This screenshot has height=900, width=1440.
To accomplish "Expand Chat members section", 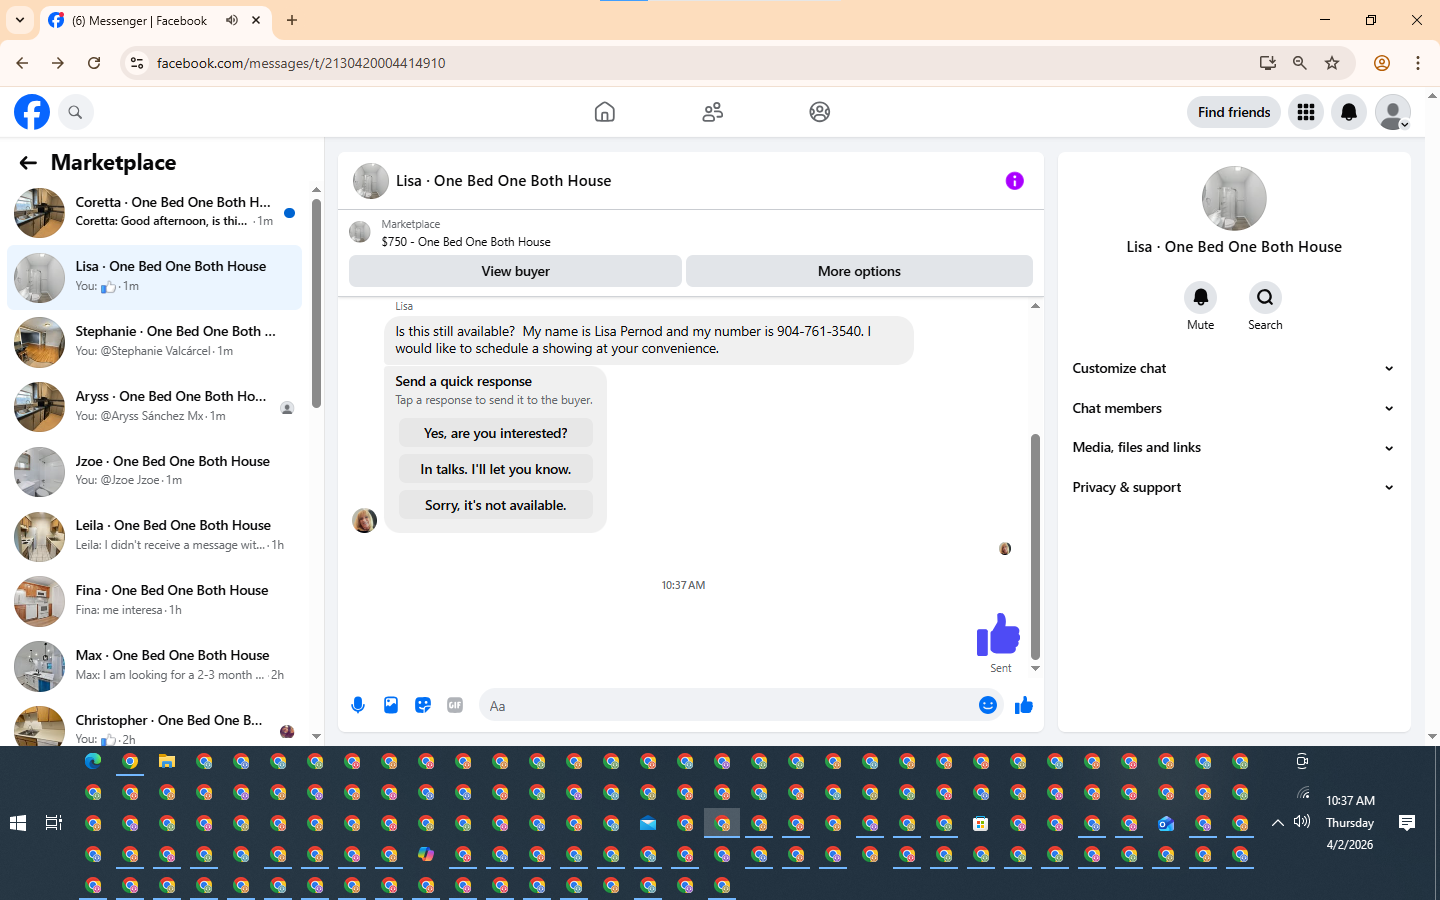I will coord(1233,408).
